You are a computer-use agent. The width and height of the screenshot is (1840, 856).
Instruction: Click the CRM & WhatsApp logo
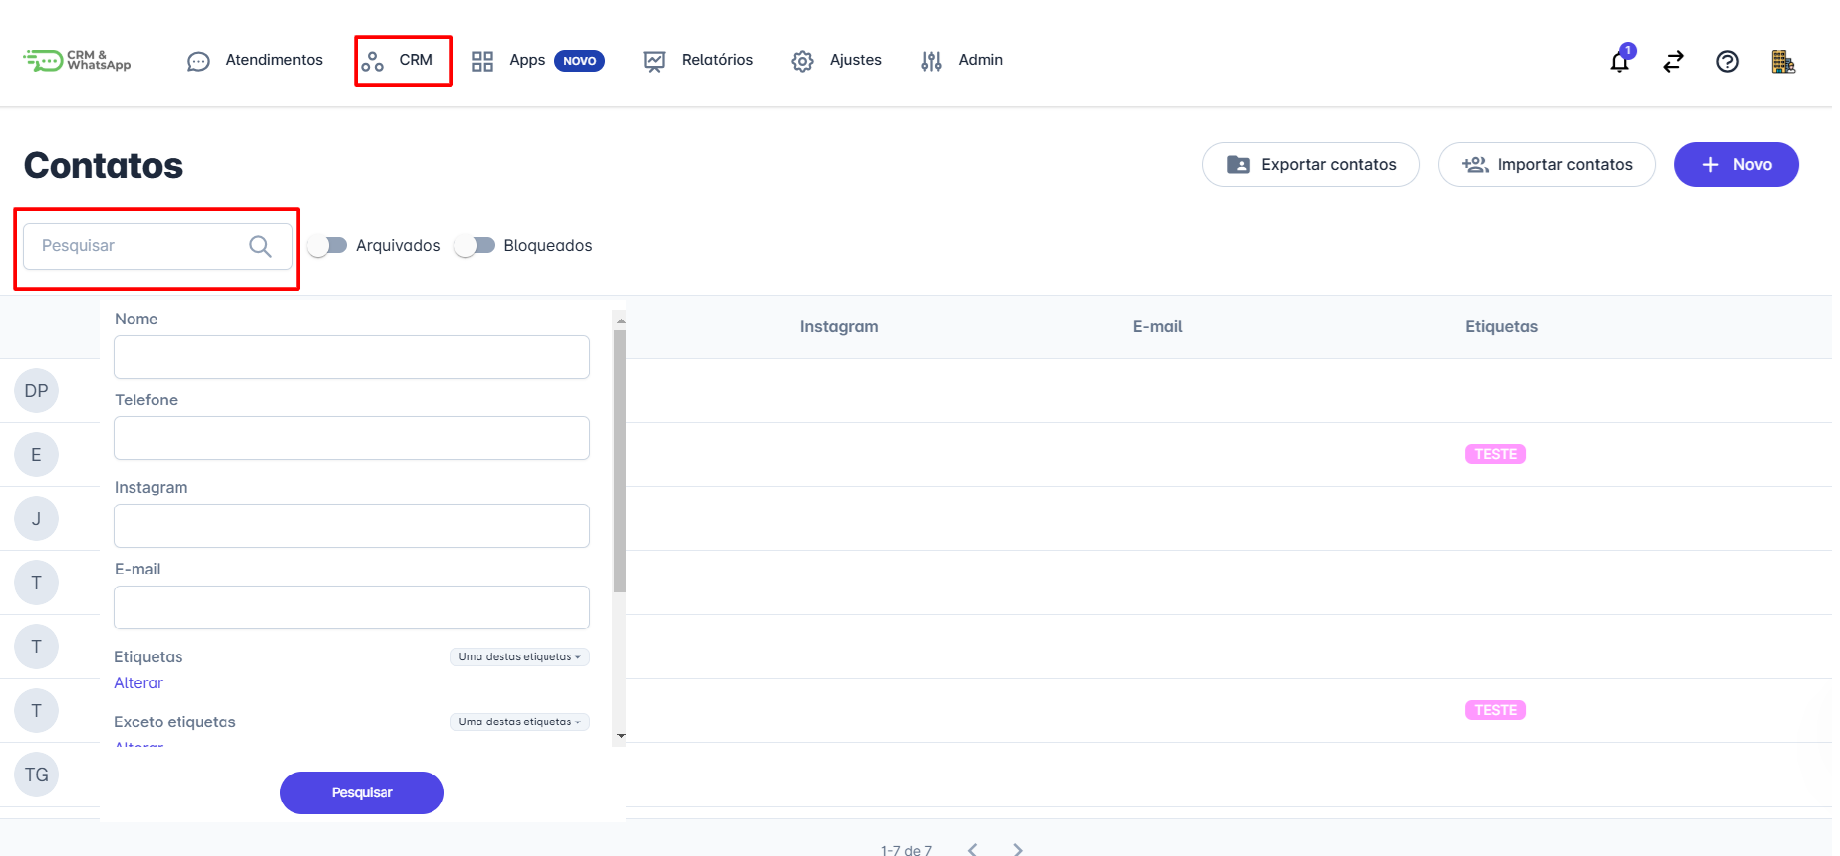(x=78, y=61)
